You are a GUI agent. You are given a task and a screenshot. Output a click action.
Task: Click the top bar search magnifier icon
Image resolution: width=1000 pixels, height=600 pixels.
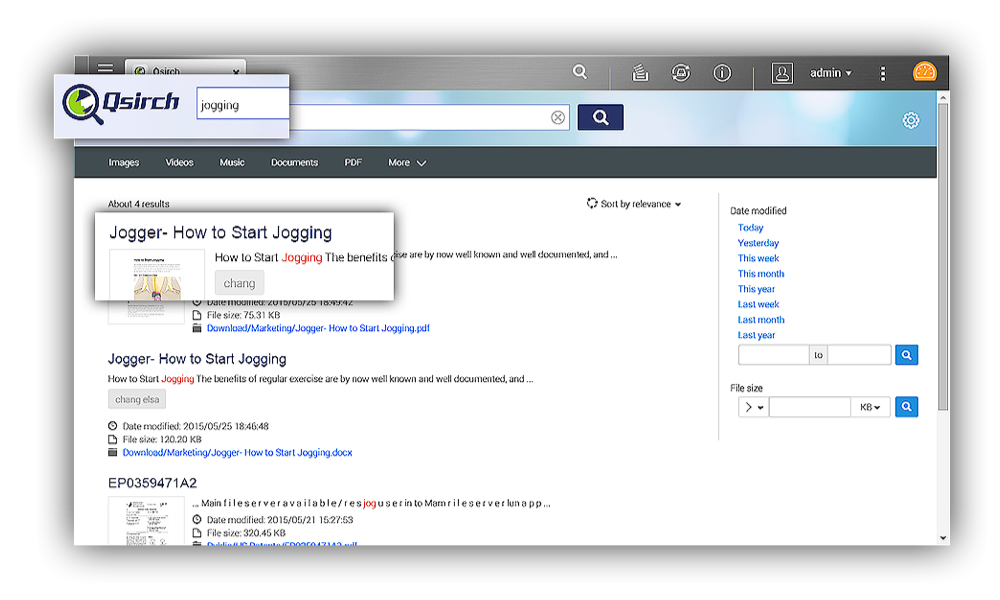tap(580, 72)
